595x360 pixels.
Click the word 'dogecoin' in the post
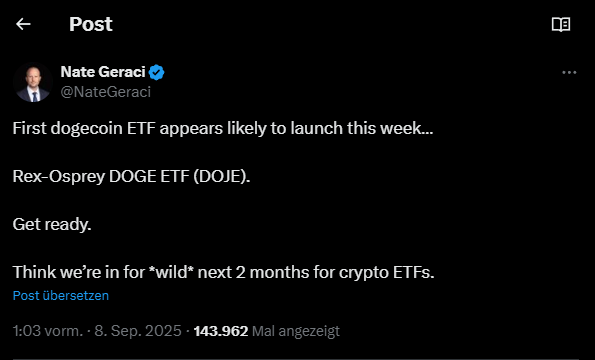click(87, 128)
